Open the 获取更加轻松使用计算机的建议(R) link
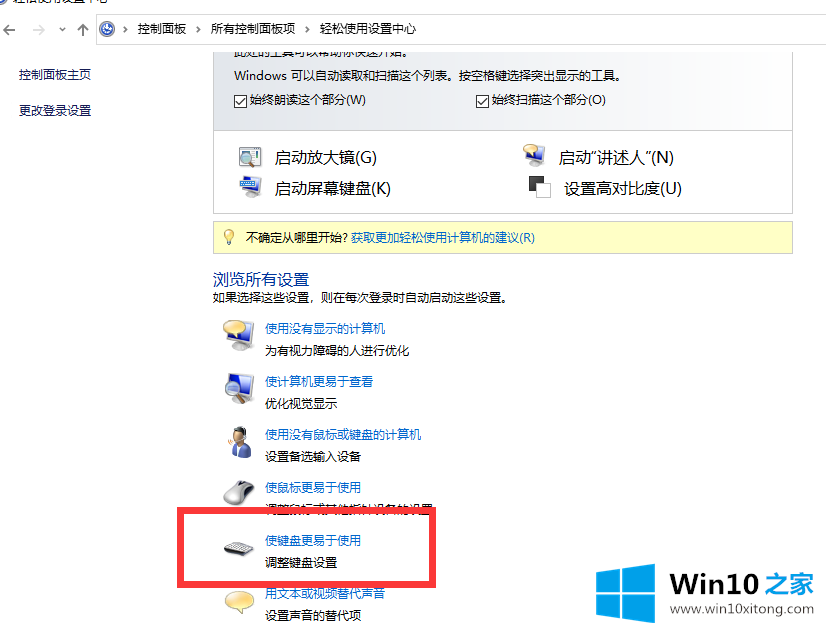Image resolution: width=826 pixels, height=635 pixels. tap(442, 238)
